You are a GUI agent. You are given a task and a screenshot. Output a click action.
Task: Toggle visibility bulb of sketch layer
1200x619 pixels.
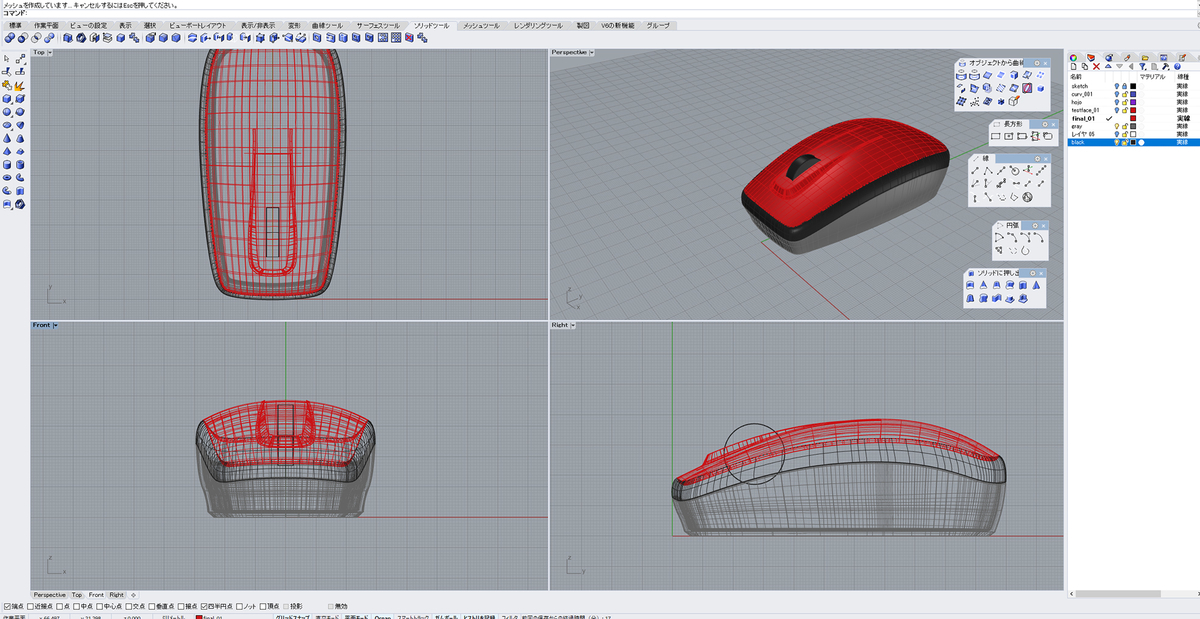[1117, 86]
